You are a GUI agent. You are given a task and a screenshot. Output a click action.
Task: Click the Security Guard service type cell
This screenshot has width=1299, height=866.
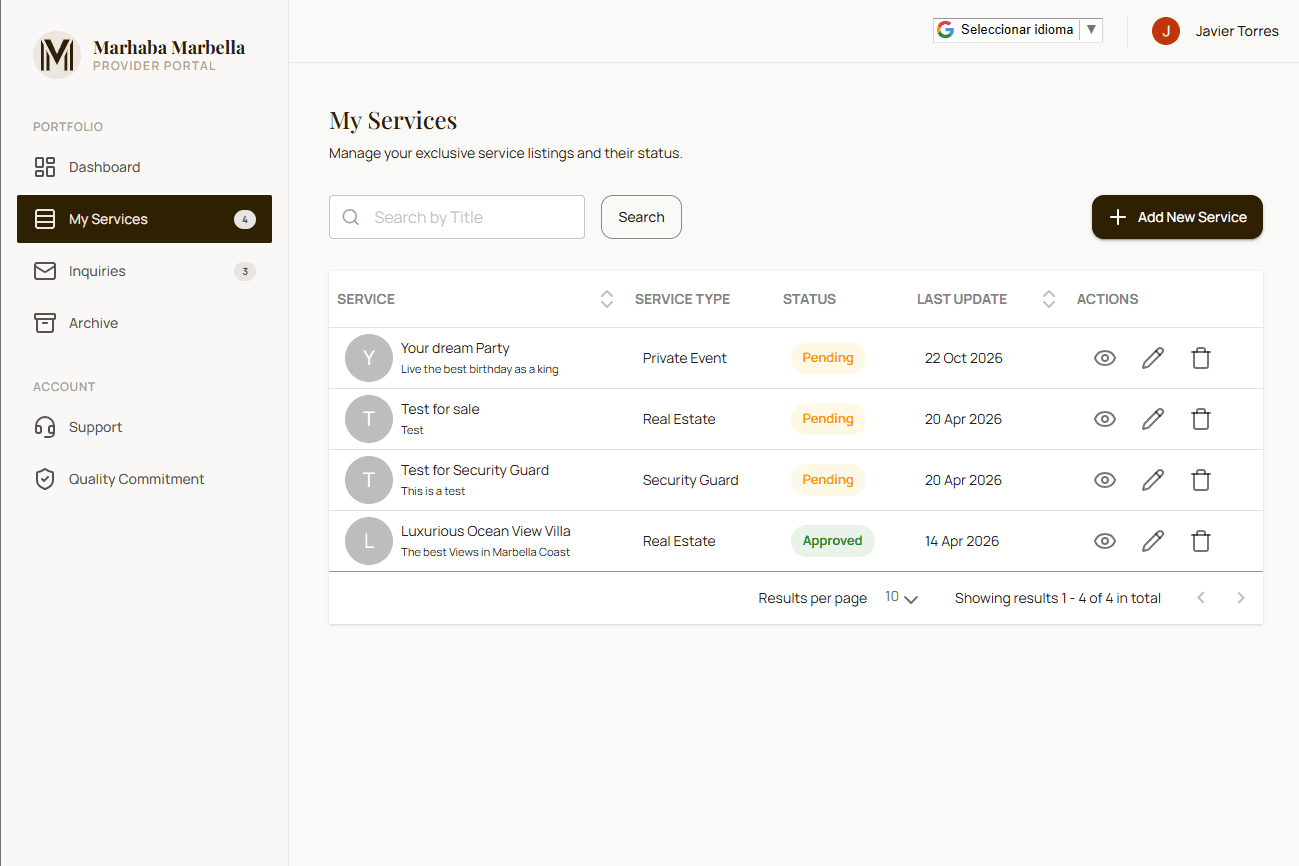691,480
